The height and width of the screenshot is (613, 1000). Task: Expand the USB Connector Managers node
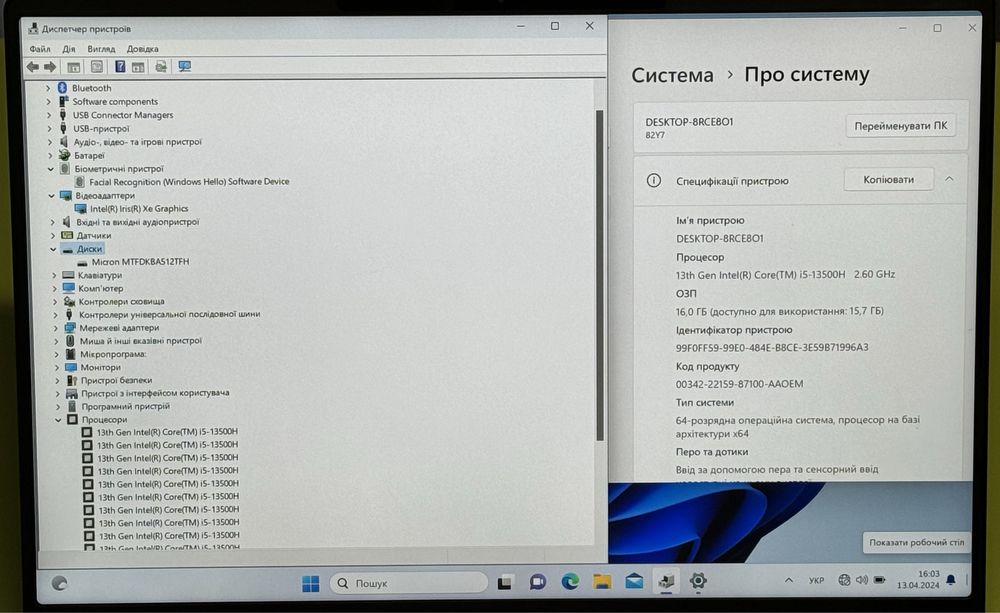pos(49,115)
